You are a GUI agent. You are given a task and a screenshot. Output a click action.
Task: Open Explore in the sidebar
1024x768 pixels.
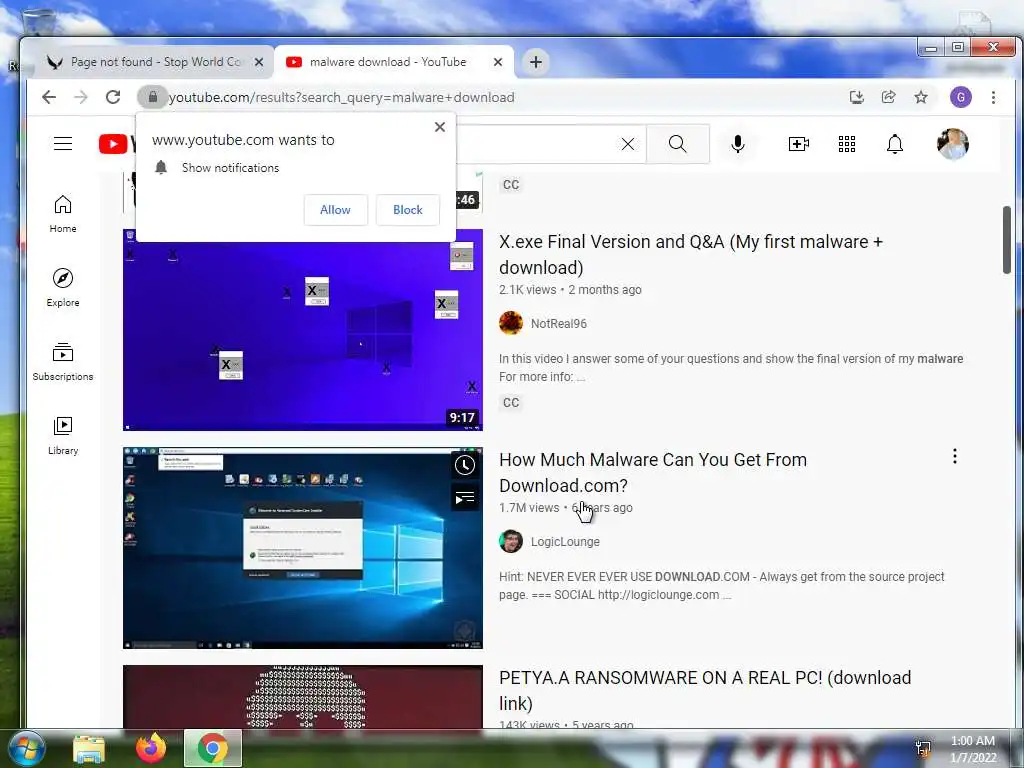(x=63, y=288)
